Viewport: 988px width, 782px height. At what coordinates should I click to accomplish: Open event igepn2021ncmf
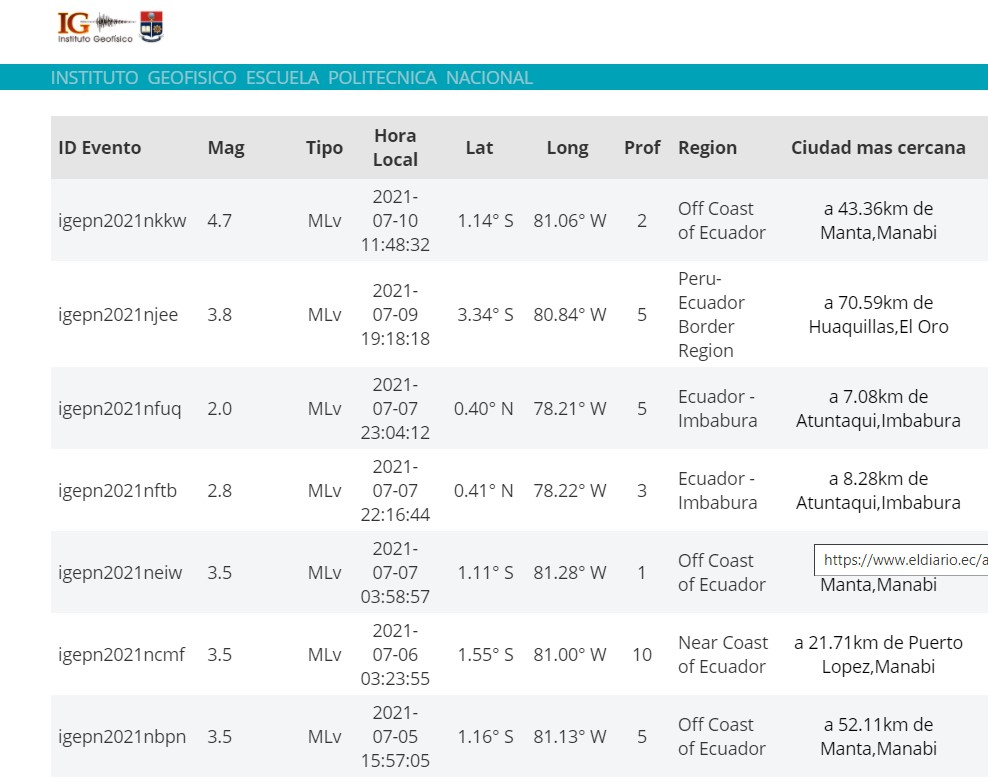pos(122,654)
